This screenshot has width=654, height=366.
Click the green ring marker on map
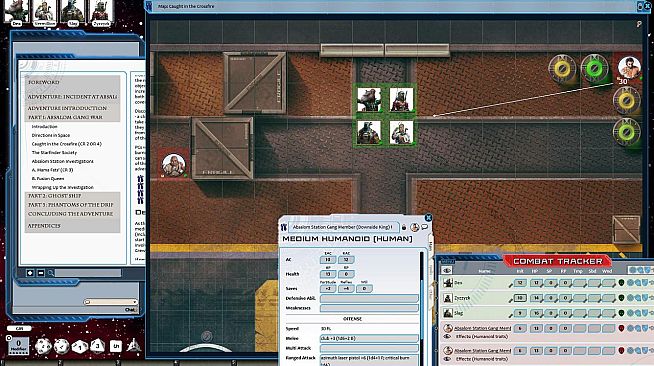pos(594,69)
